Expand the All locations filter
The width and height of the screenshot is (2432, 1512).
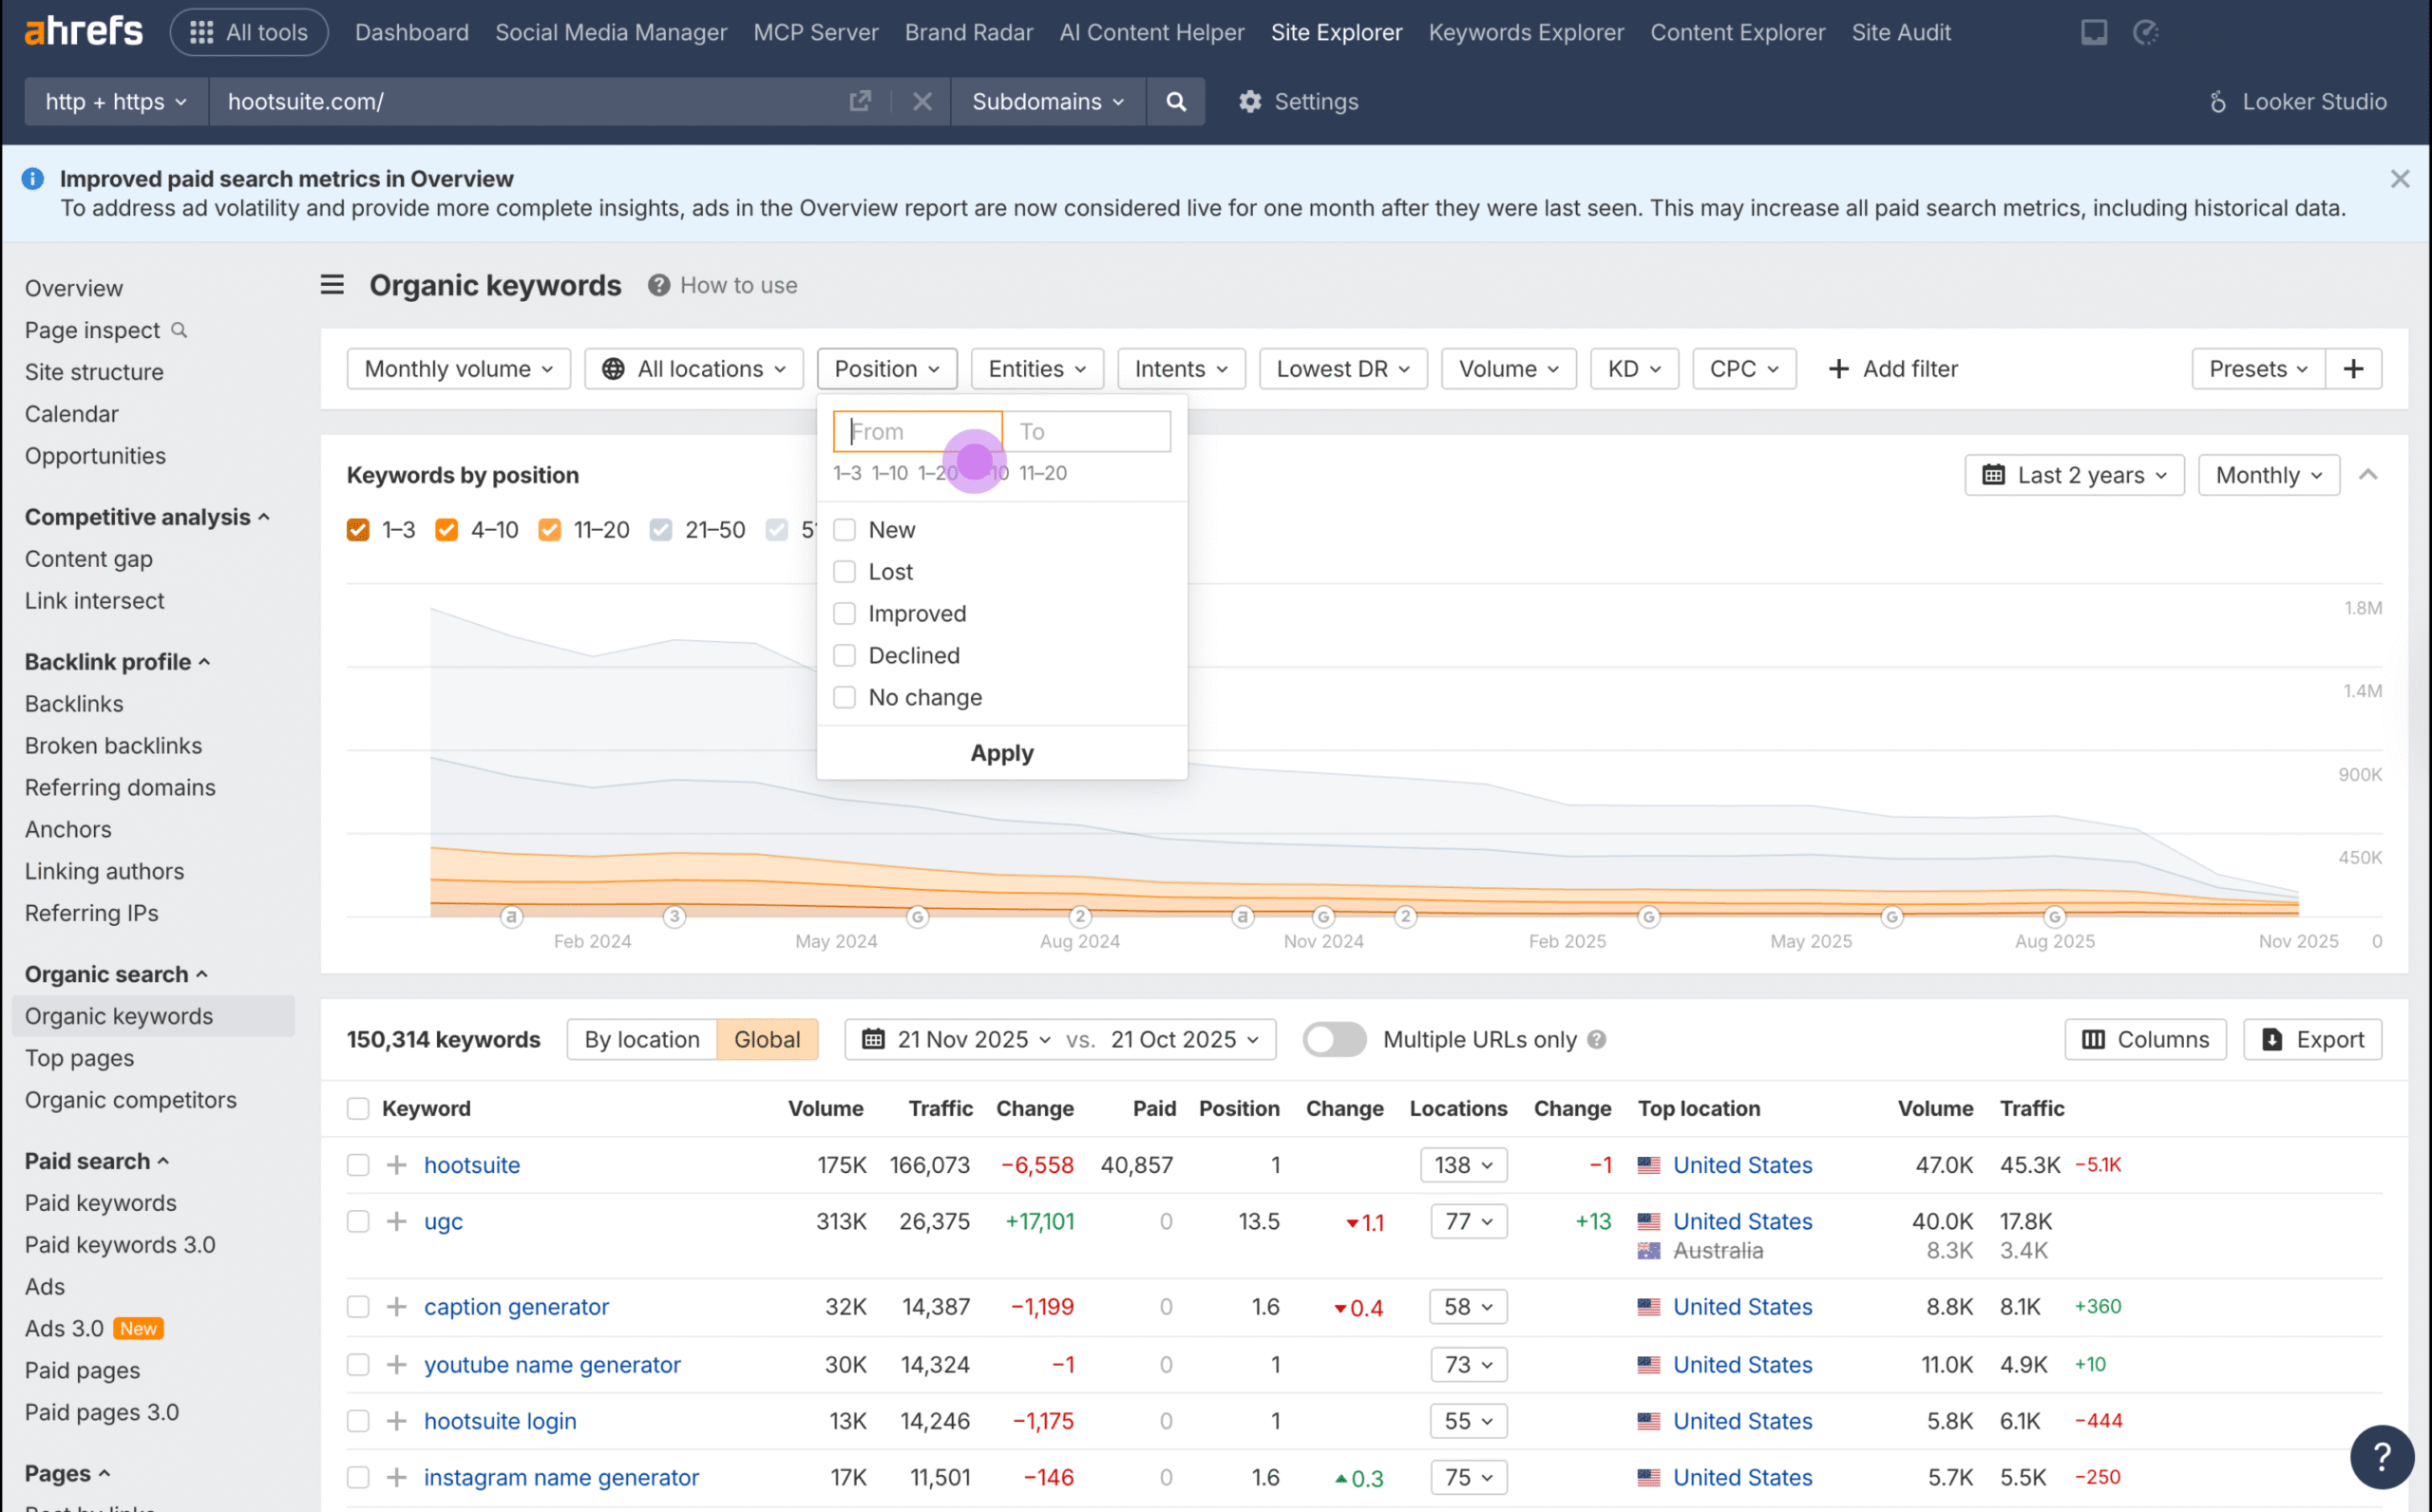693,368
